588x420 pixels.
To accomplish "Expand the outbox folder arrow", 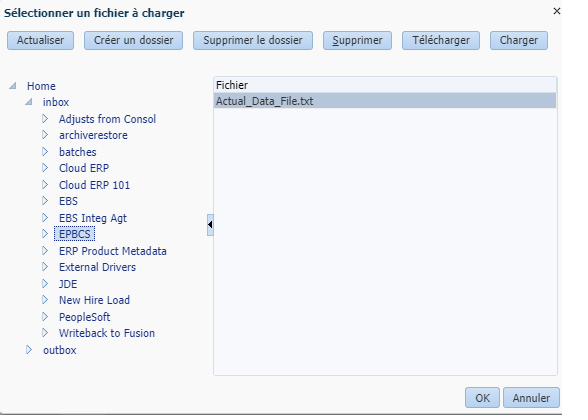I will click(29, 350).
